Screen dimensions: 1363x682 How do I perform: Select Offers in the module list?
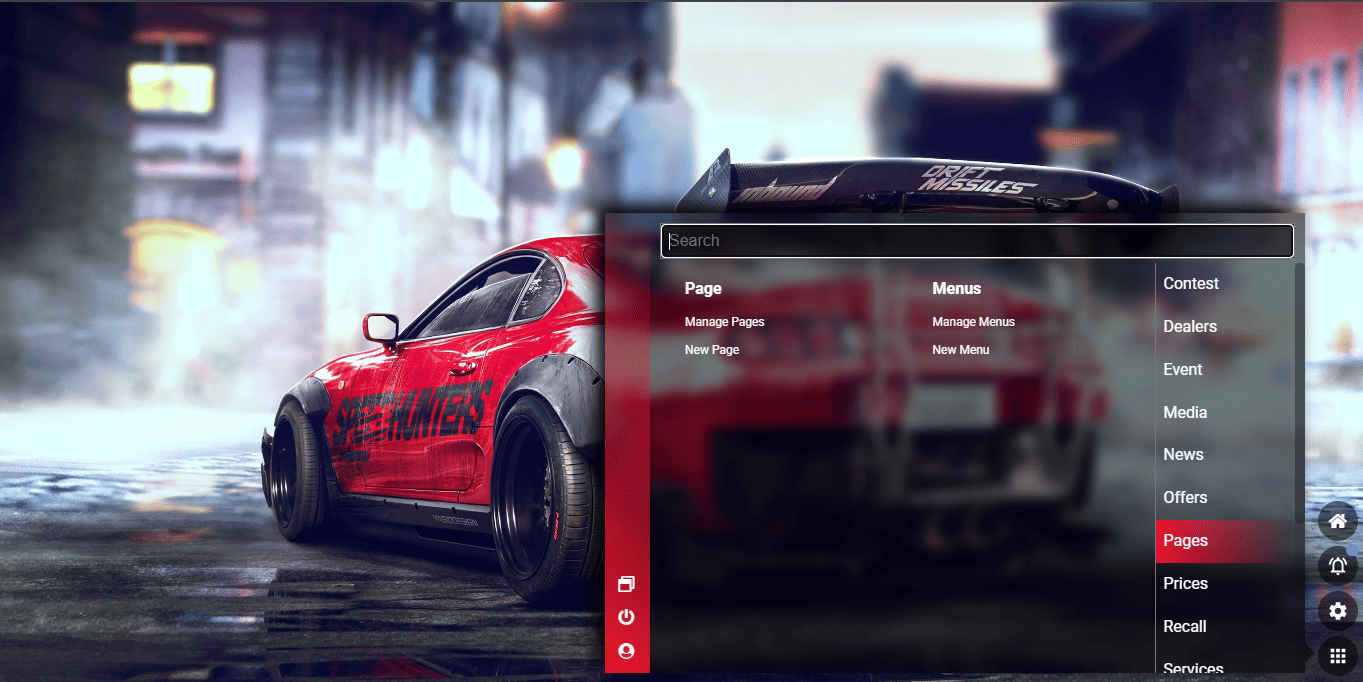tap(1185, 498)
